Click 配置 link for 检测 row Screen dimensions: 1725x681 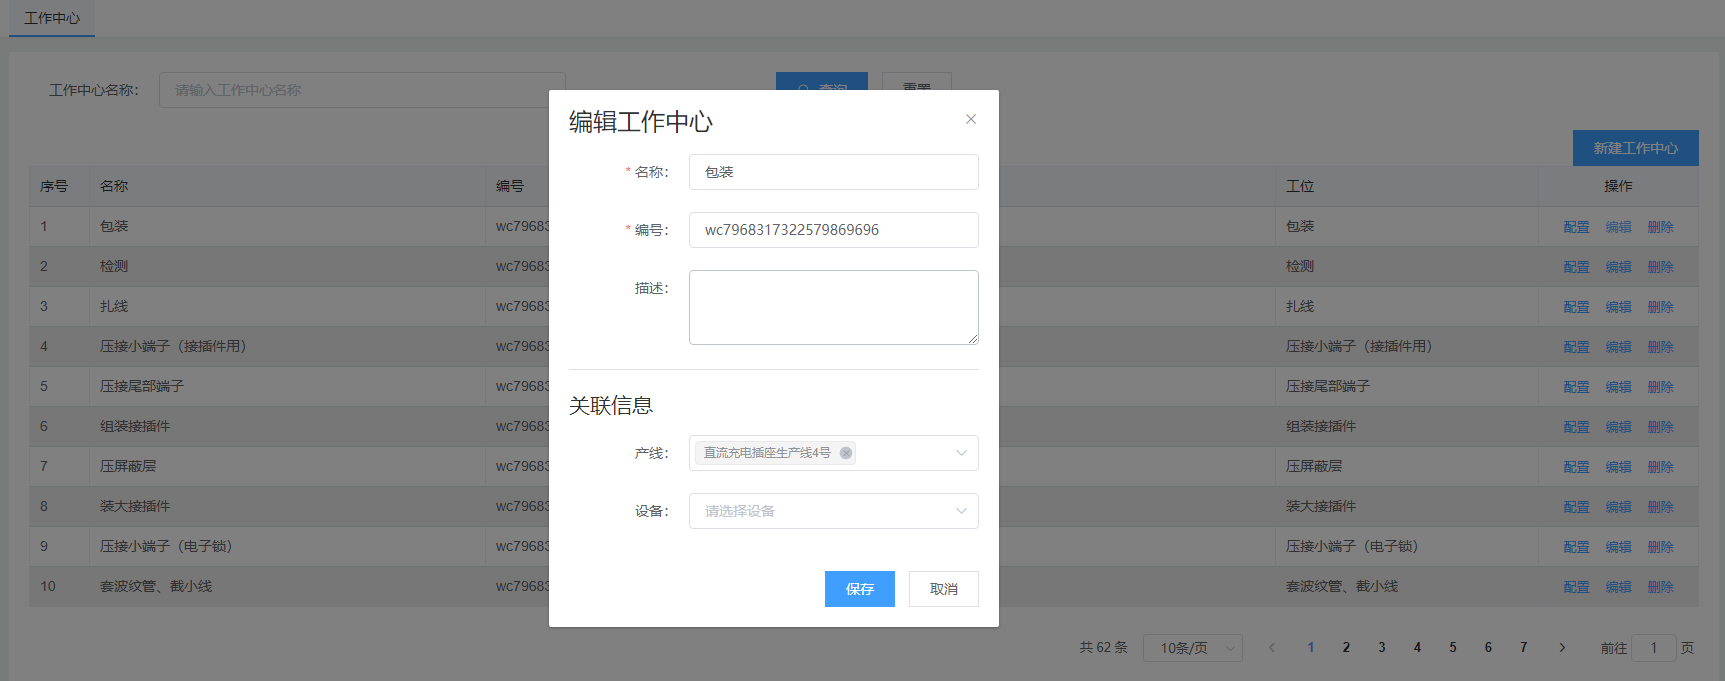1576,267
